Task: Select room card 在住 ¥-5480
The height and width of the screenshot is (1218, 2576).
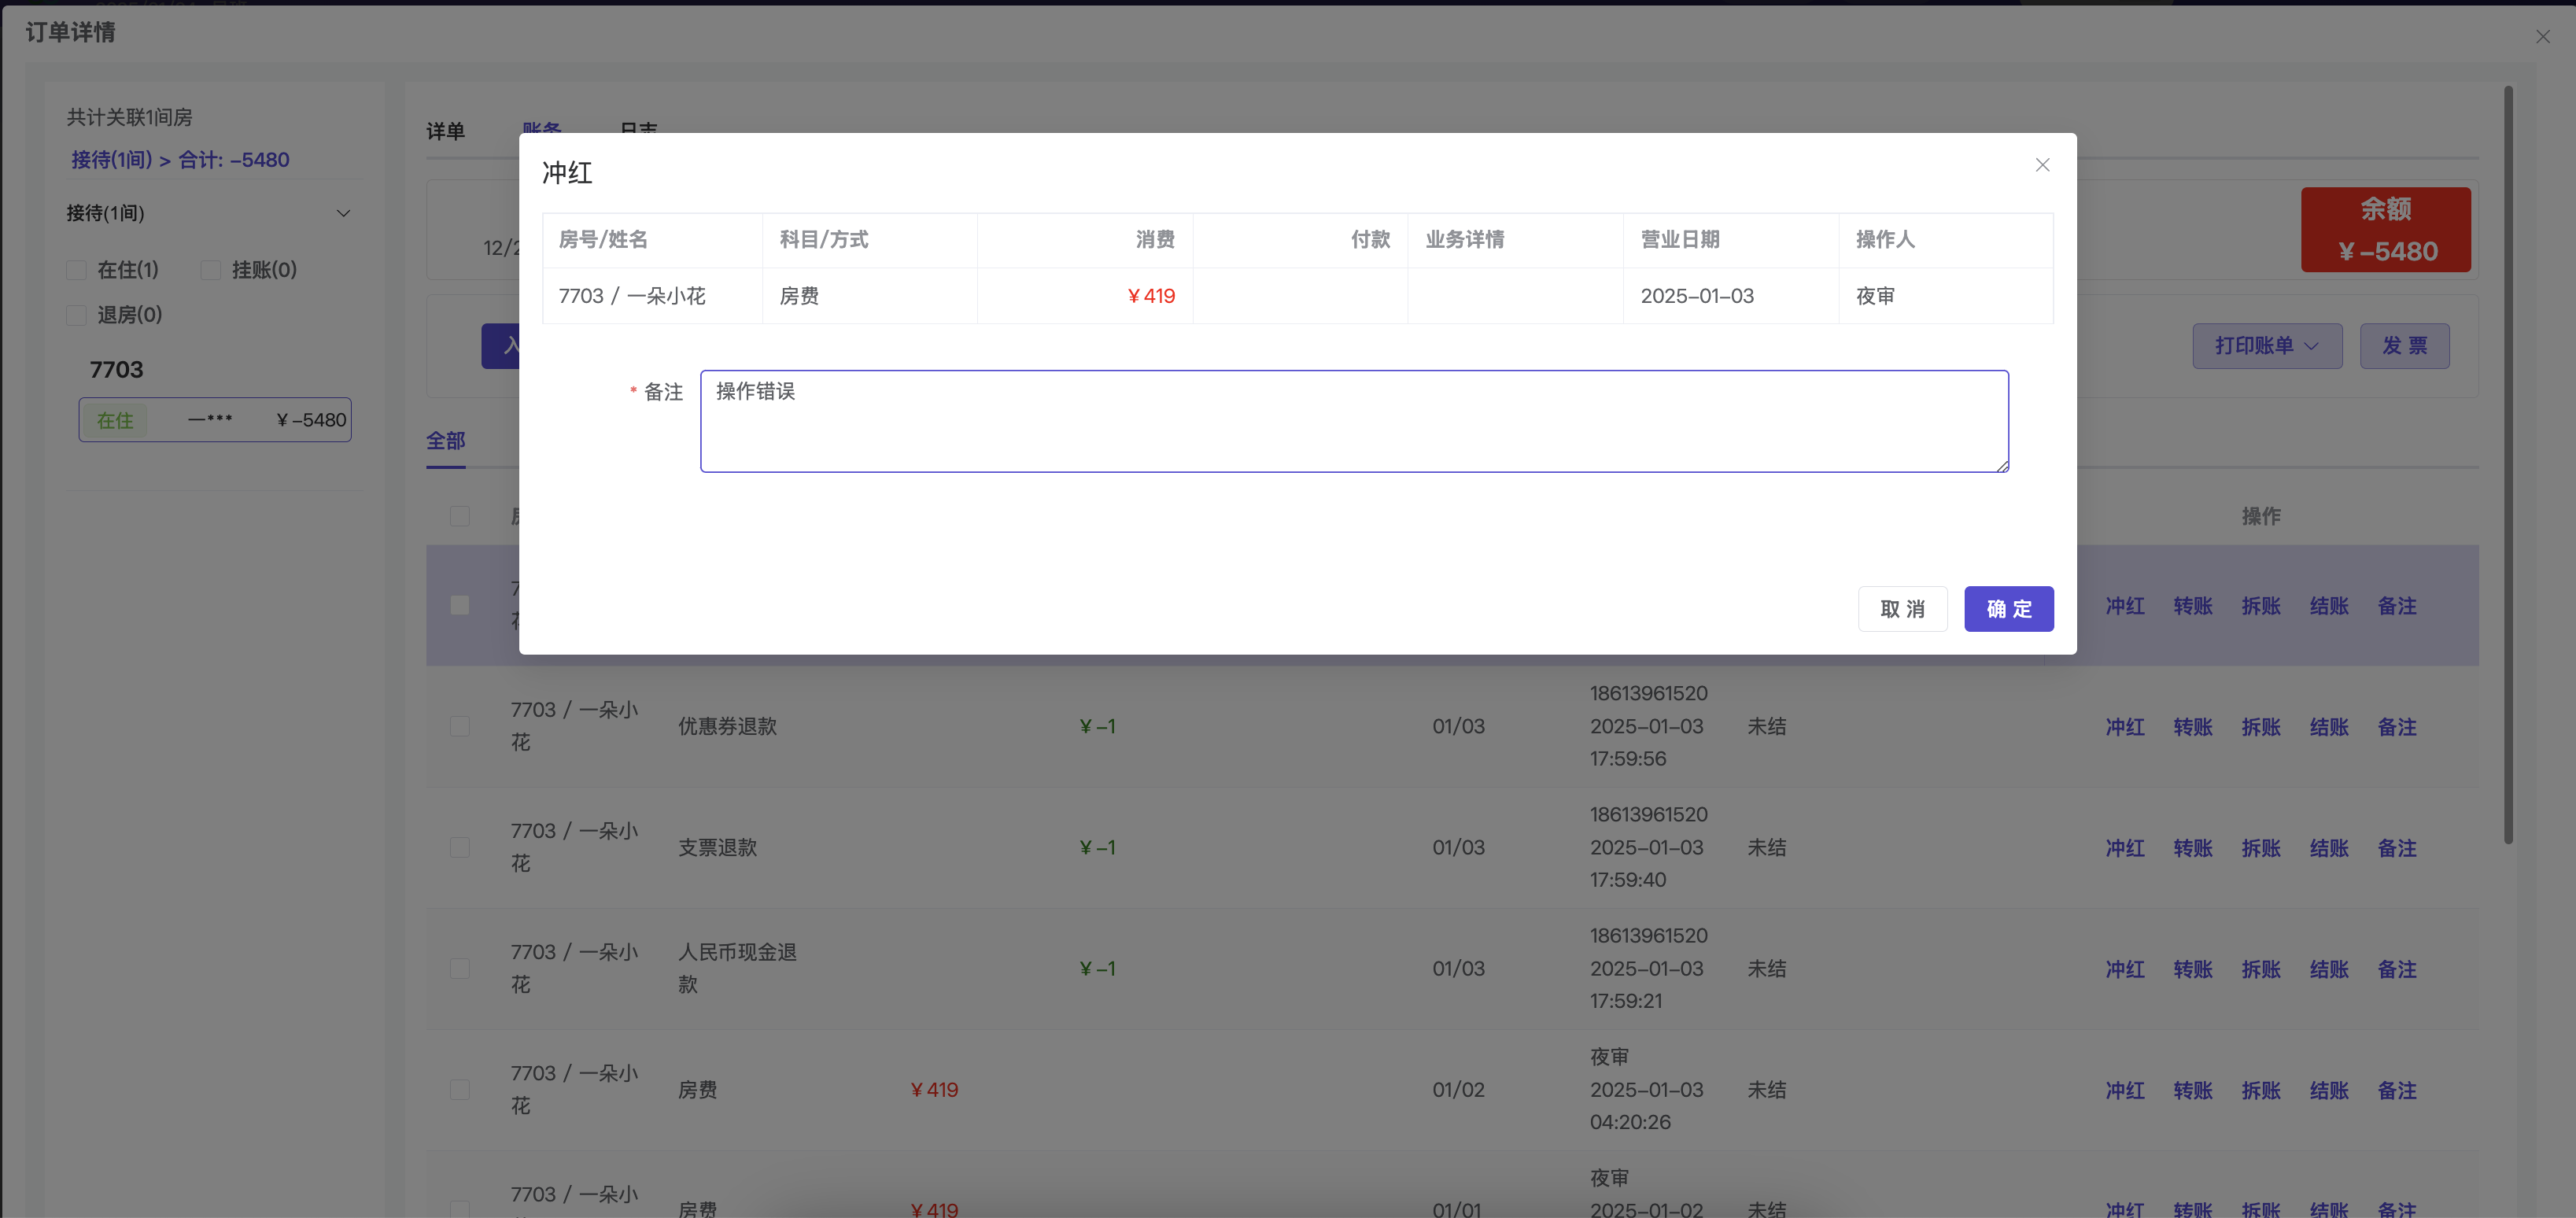Action: [215, 420]
